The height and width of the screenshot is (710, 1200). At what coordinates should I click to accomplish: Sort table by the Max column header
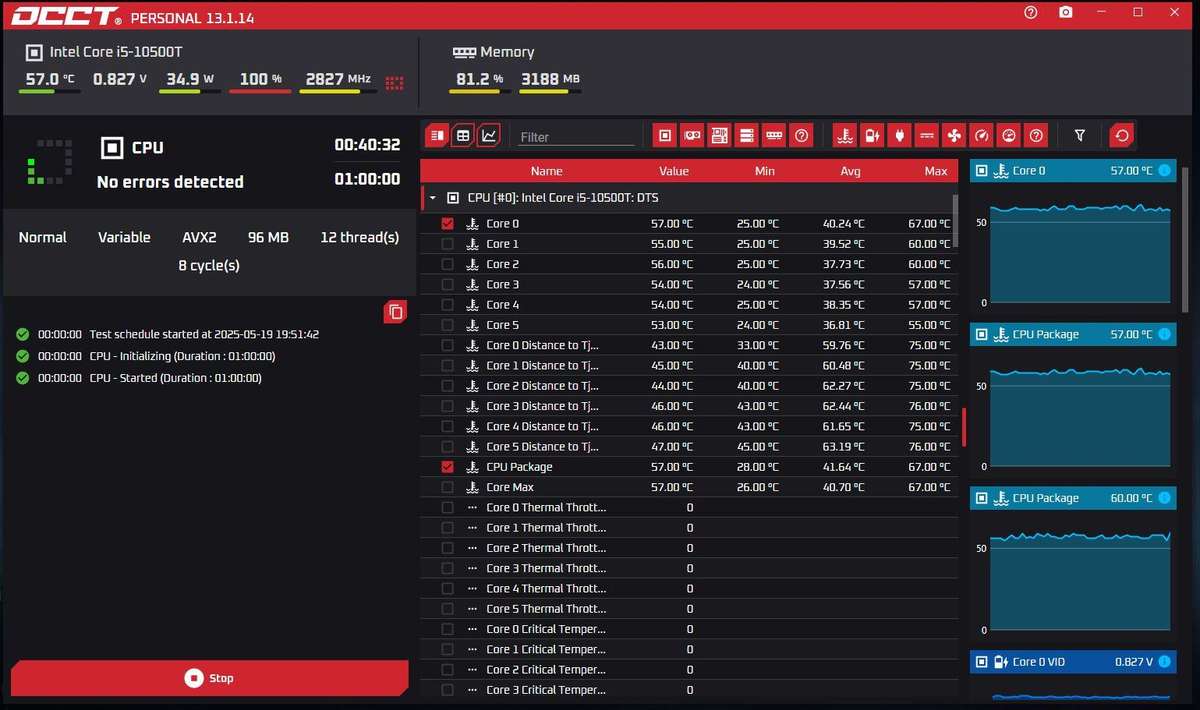point(935,171)
